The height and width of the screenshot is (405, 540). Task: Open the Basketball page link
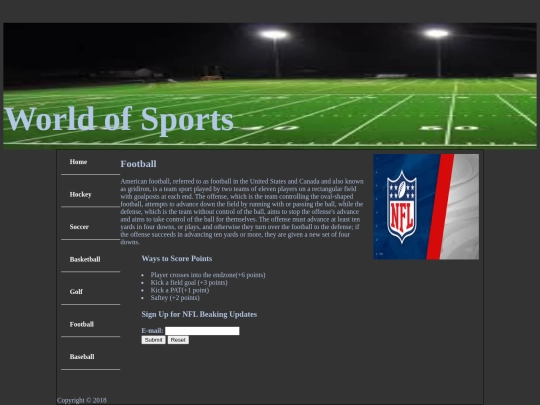(x=85, y=259)
